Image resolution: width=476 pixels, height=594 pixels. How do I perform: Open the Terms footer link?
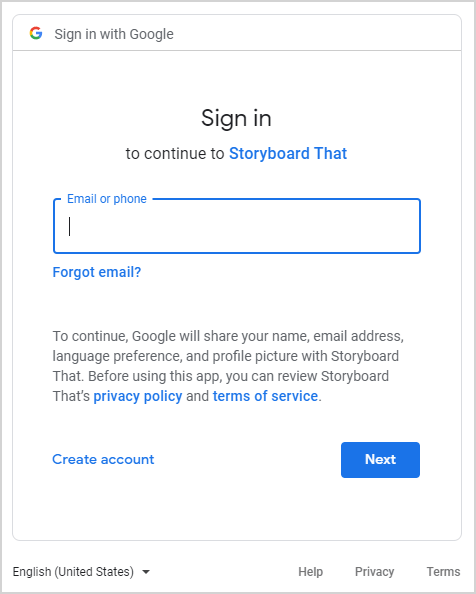click(x=443, y=572)
